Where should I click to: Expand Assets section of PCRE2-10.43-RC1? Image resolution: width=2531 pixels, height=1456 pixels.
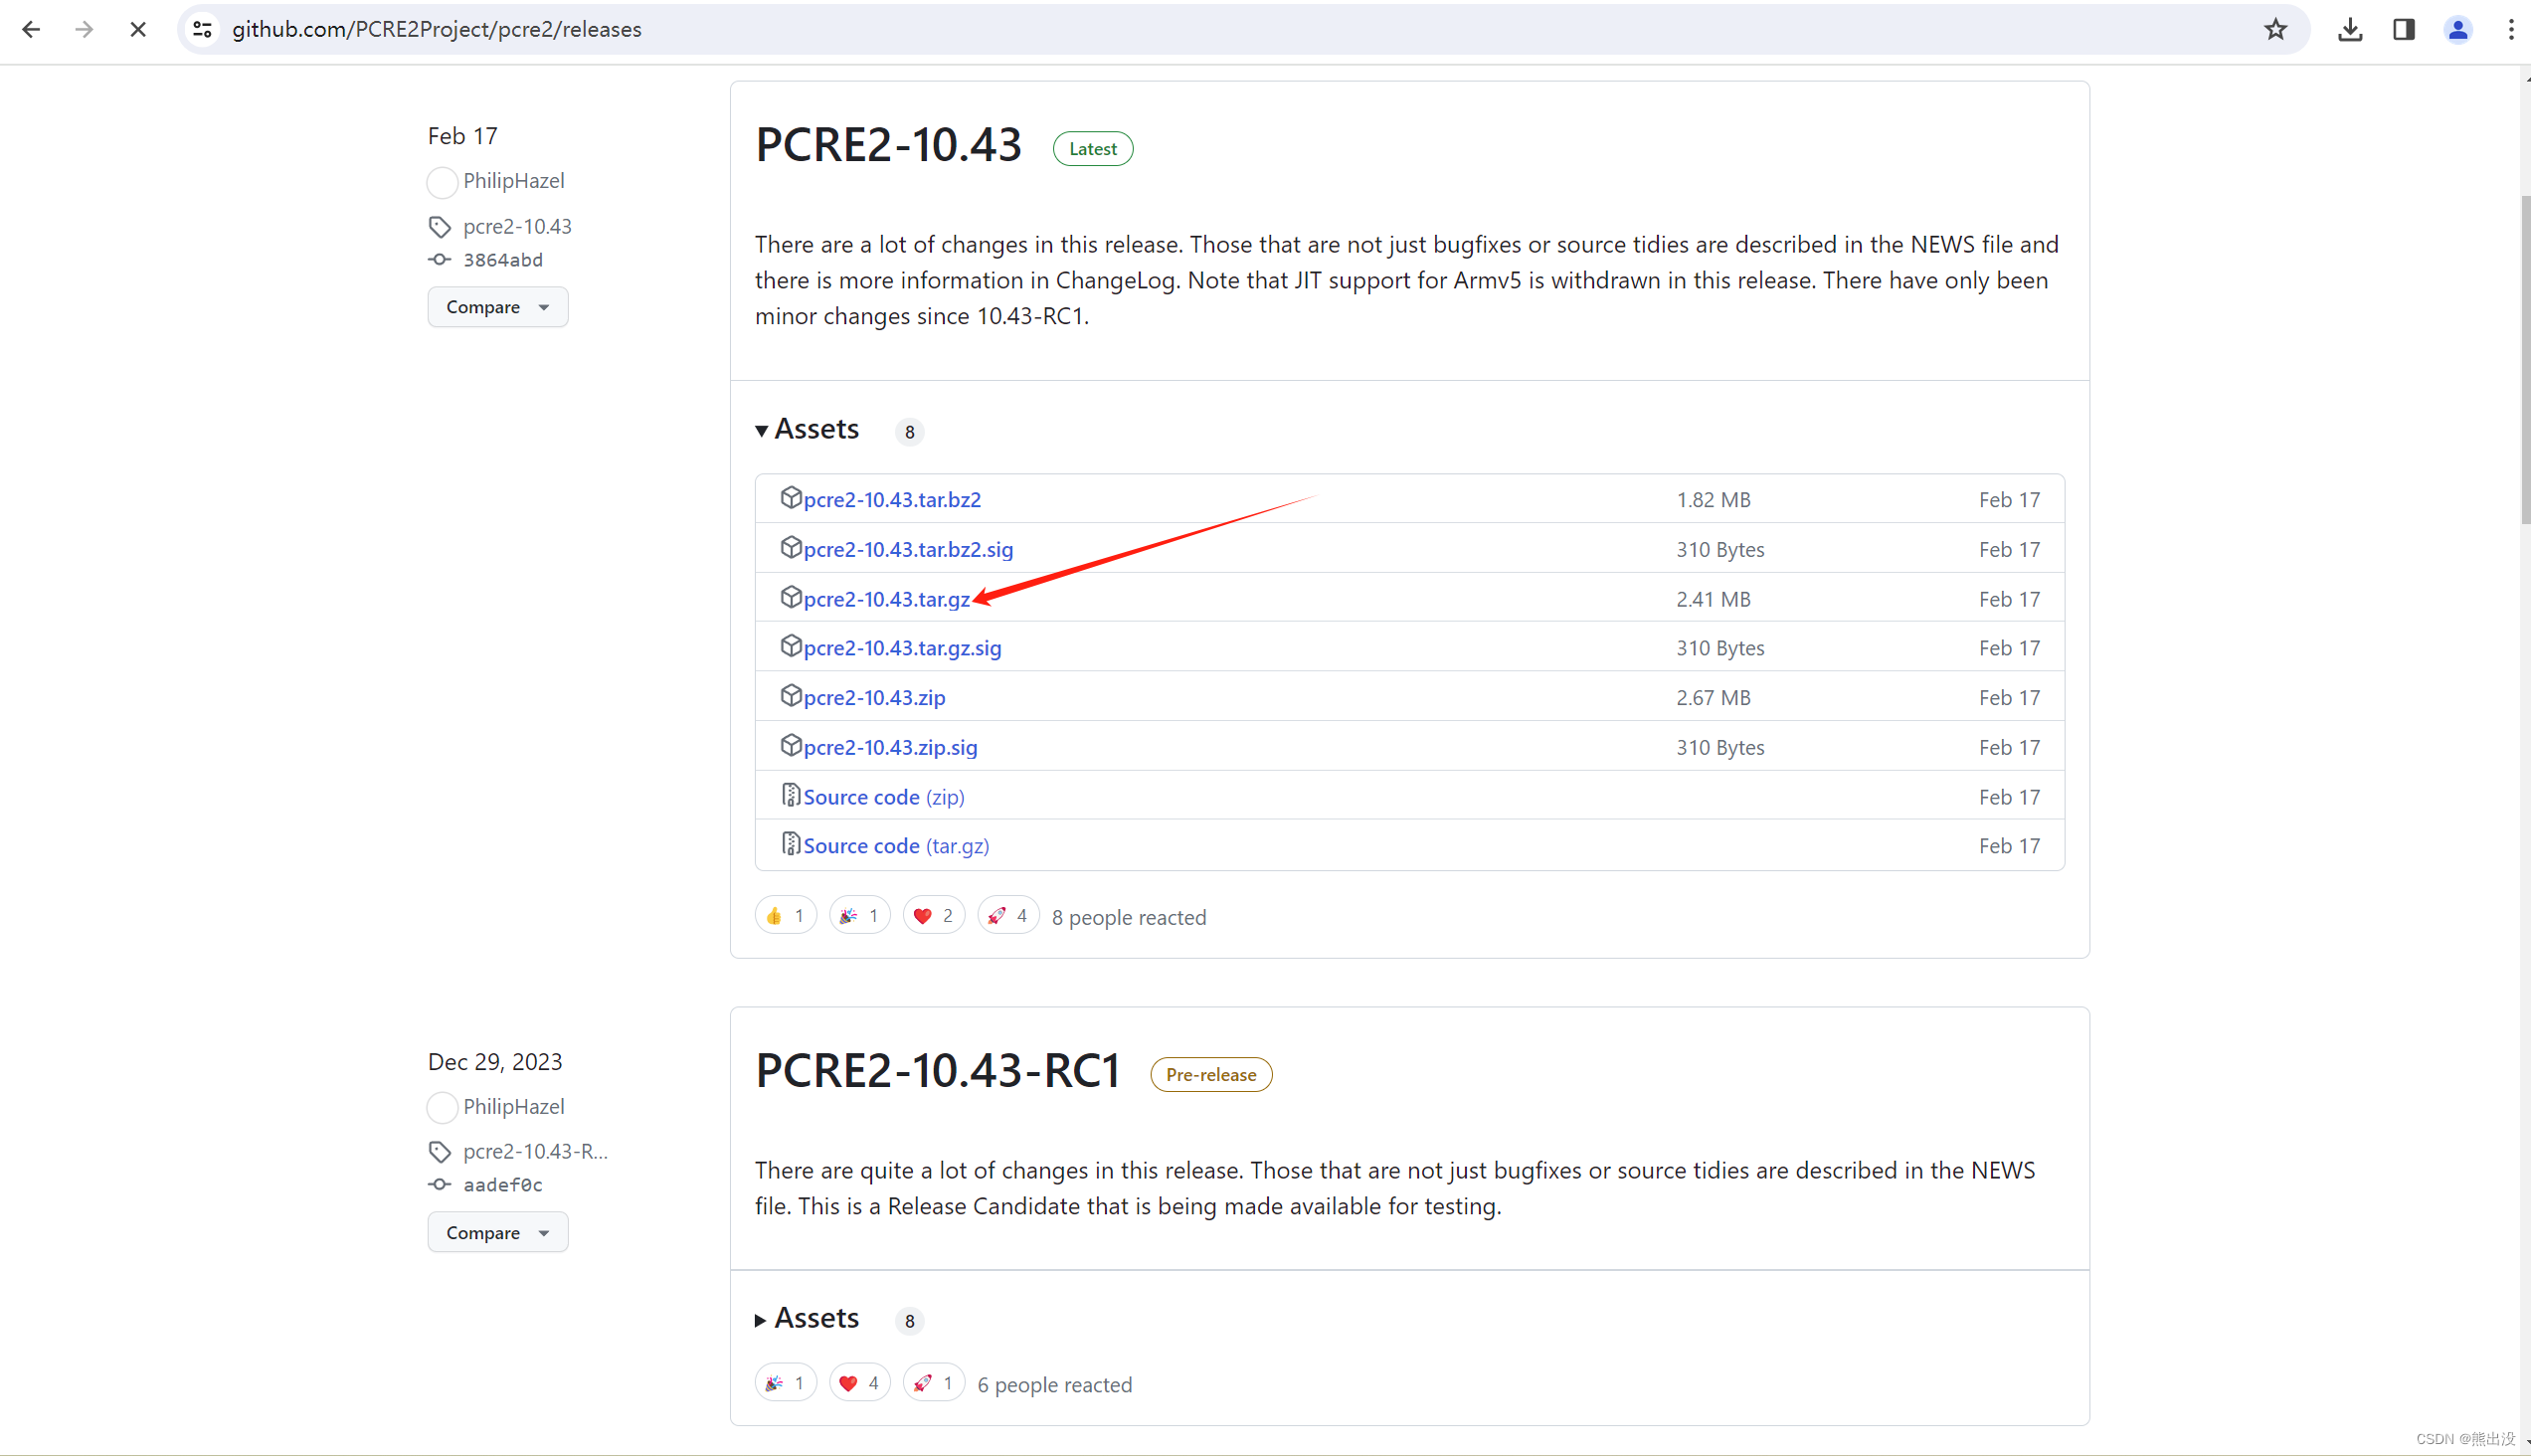point(807,1319)
